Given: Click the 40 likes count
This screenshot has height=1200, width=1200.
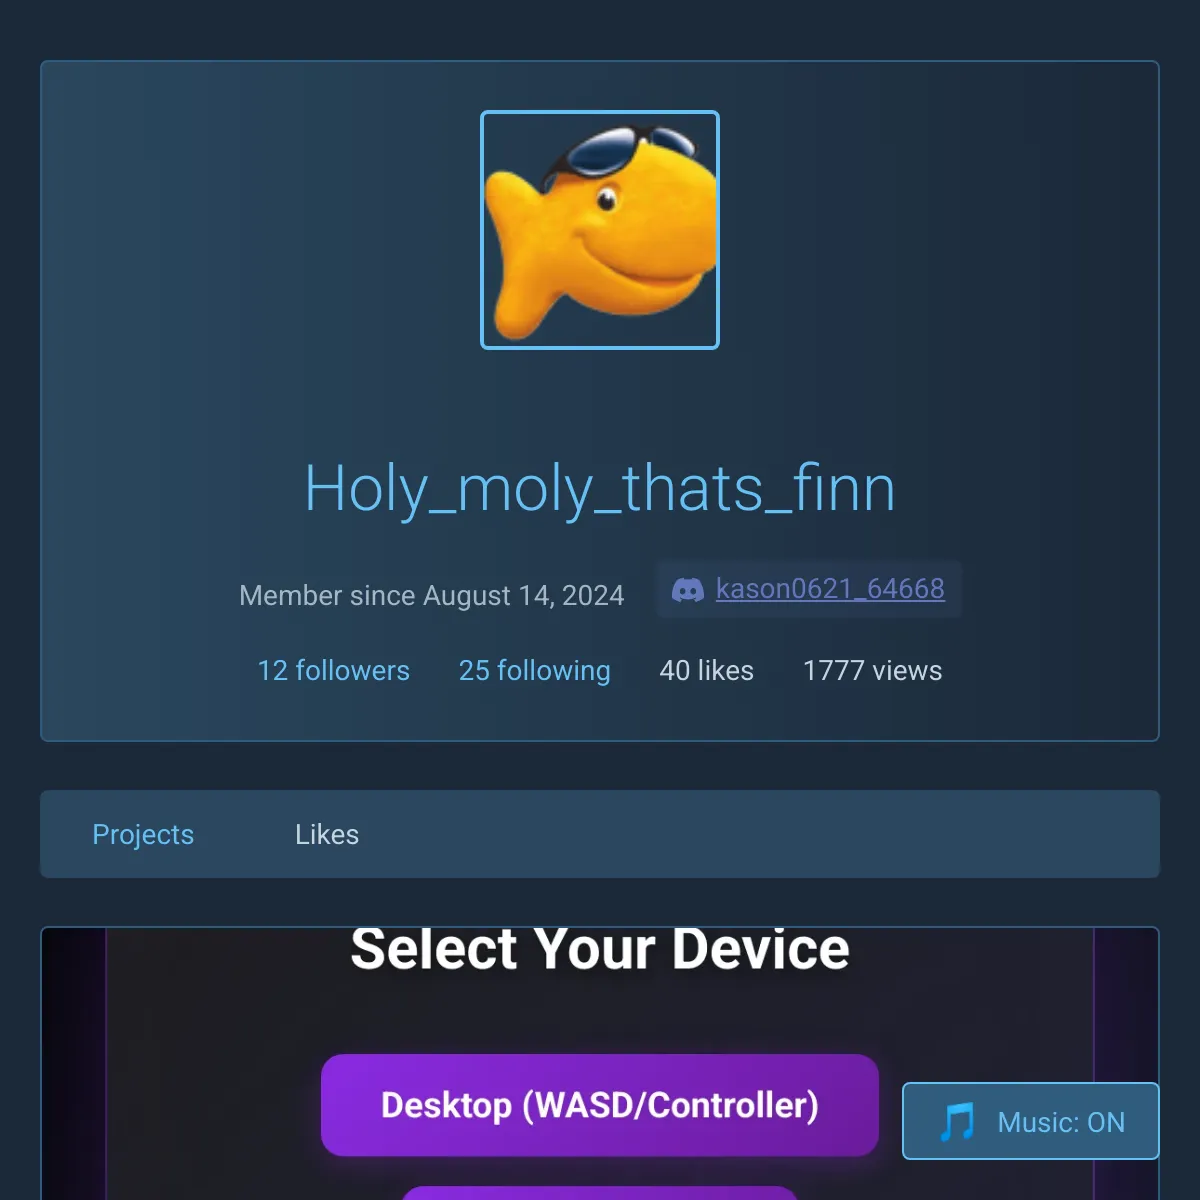Looking at the screenshot, I should pos(707,670).
